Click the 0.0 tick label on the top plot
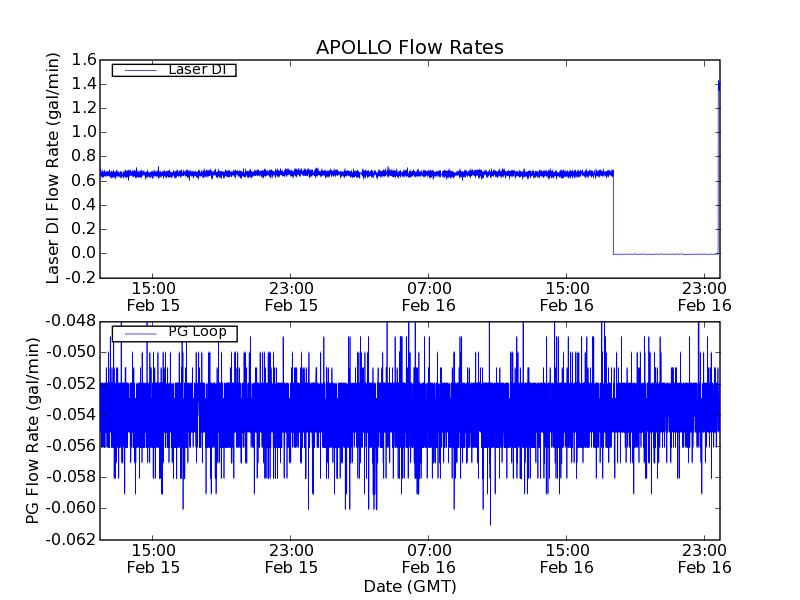The image size is (800, 600). 83,253
